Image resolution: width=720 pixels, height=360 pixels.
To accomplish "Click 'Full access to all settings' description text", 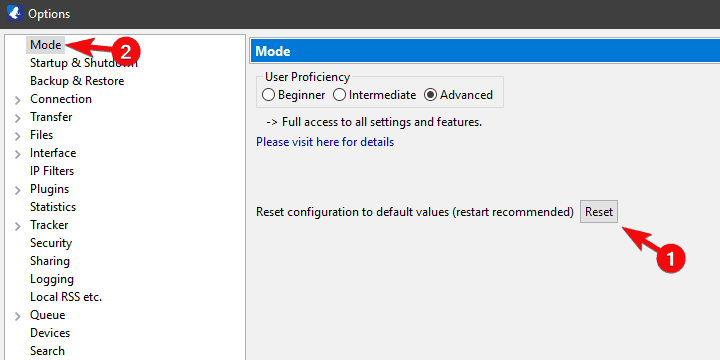I will tap(374, 123).
